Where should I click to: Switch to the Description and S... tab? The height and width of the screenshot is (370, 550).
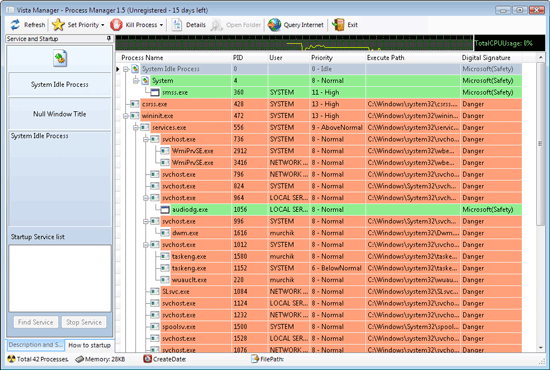click(x=36, y=345)
